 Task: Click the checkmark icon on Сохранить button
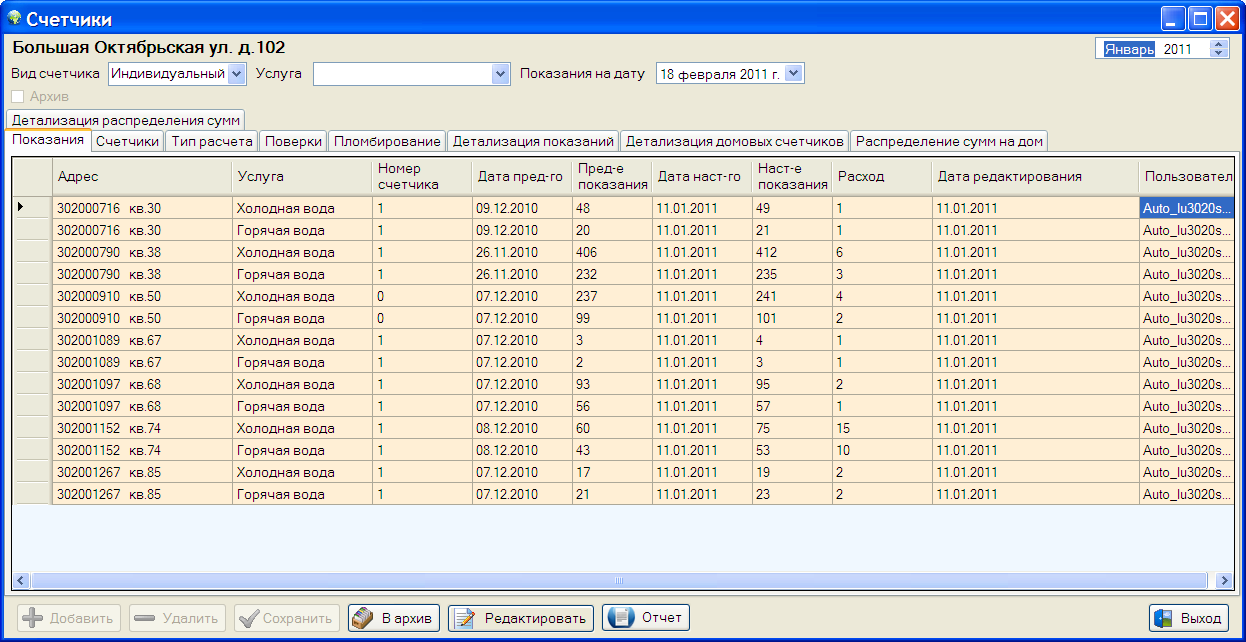click(x=248, y=618)
